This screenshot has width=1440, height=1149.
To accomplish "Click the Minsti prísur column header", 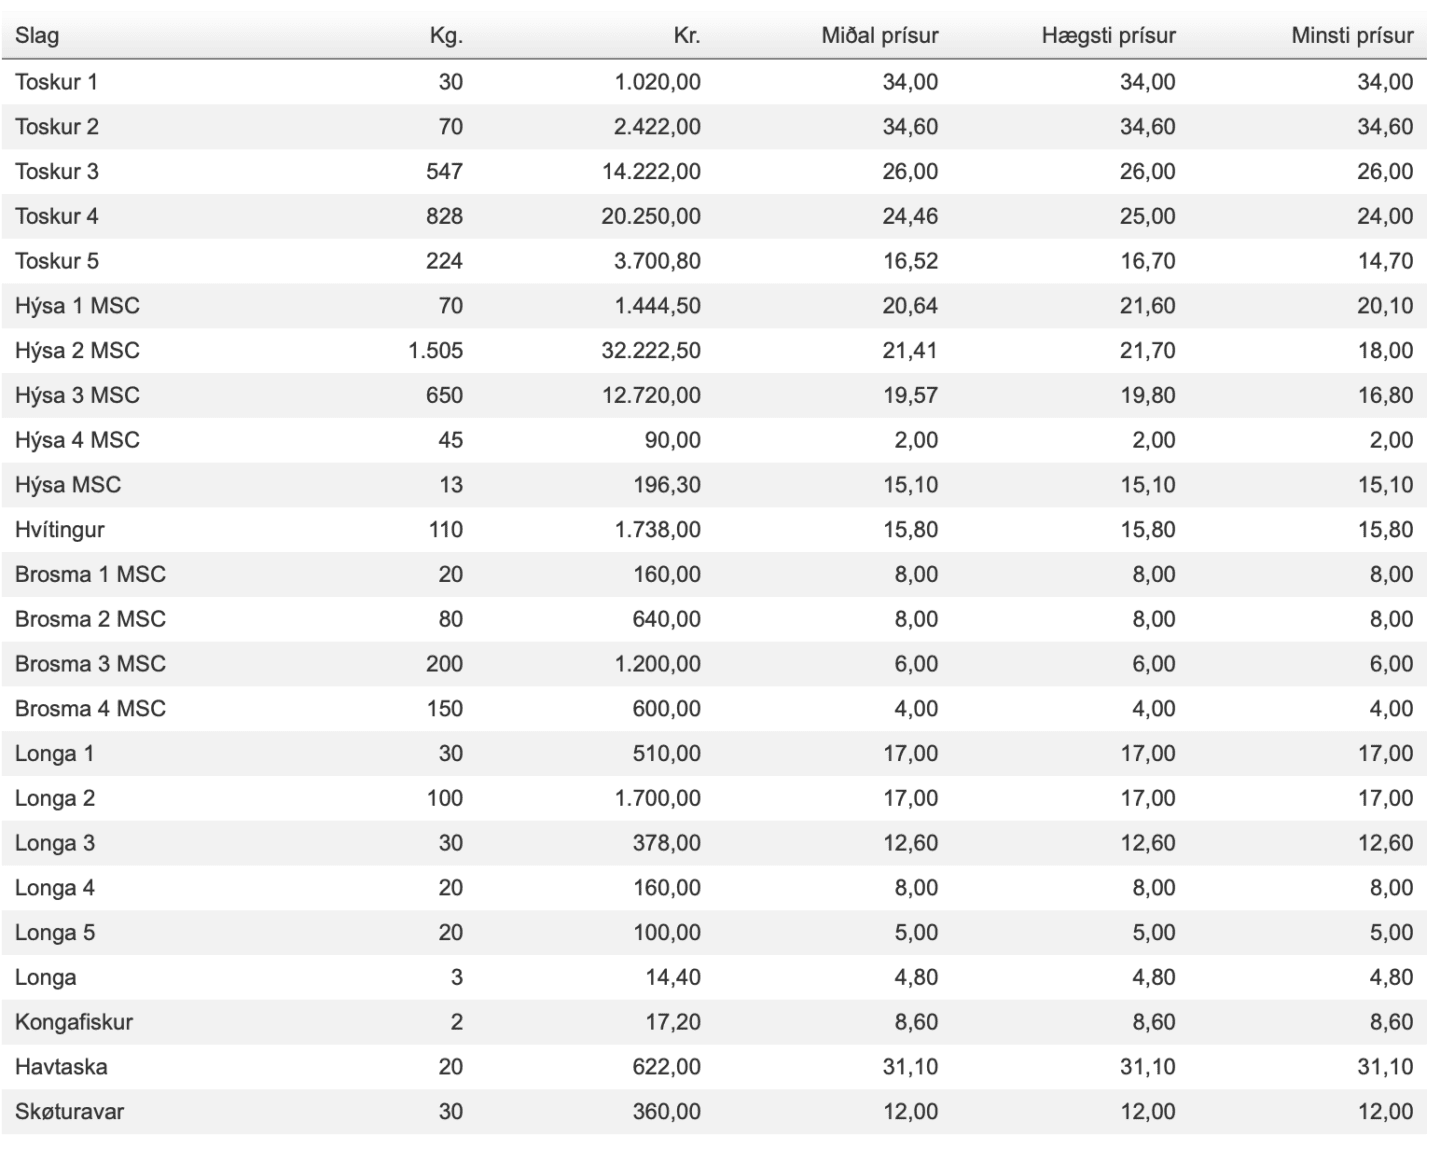I will (x=1352, y=36).
